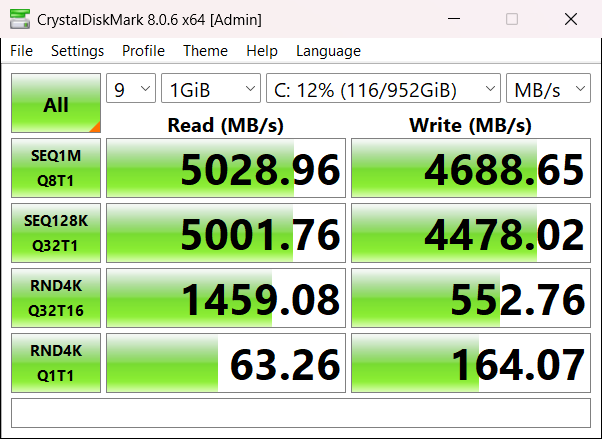Click the RND4K Q32T16 write result 552.76
Screen dimensions: 602x439
(471, 298)
